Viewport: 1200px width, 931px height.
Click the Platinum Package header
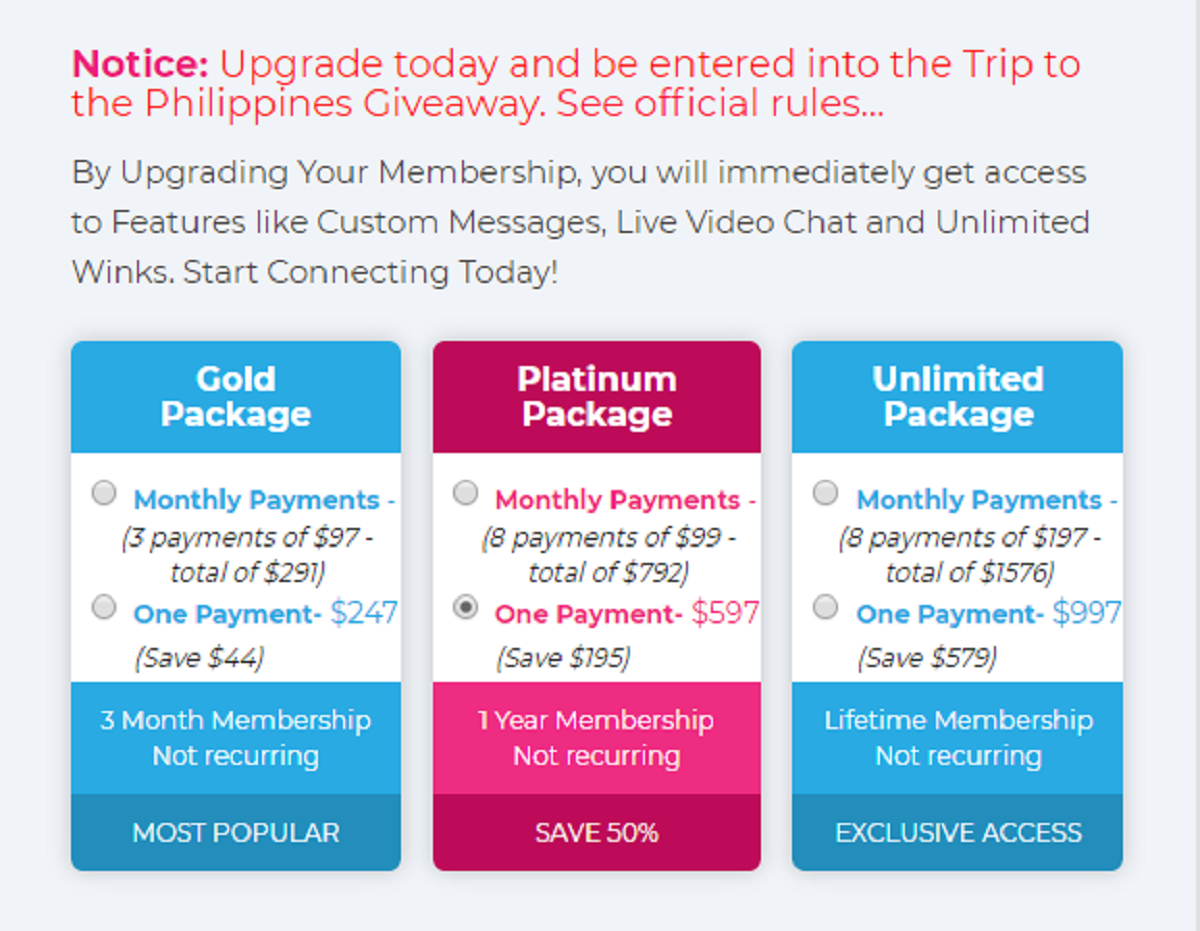pos(597,397)
